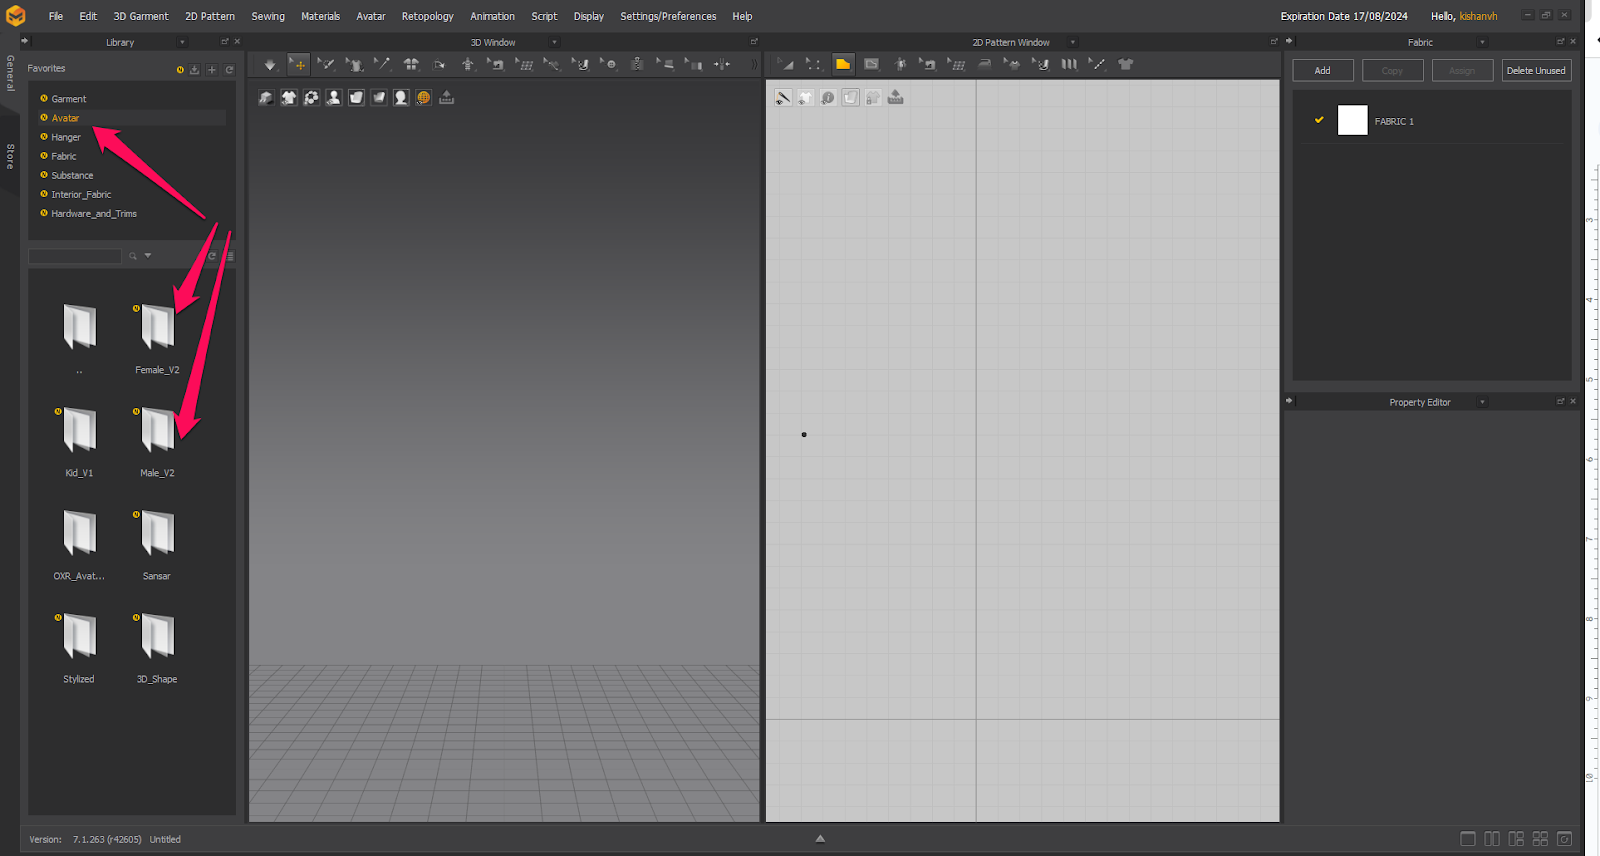This screenshot has height=856, width=1600.
Task: Toggle the avatar display icon in 3D window
Action: (x=333, y=97)
